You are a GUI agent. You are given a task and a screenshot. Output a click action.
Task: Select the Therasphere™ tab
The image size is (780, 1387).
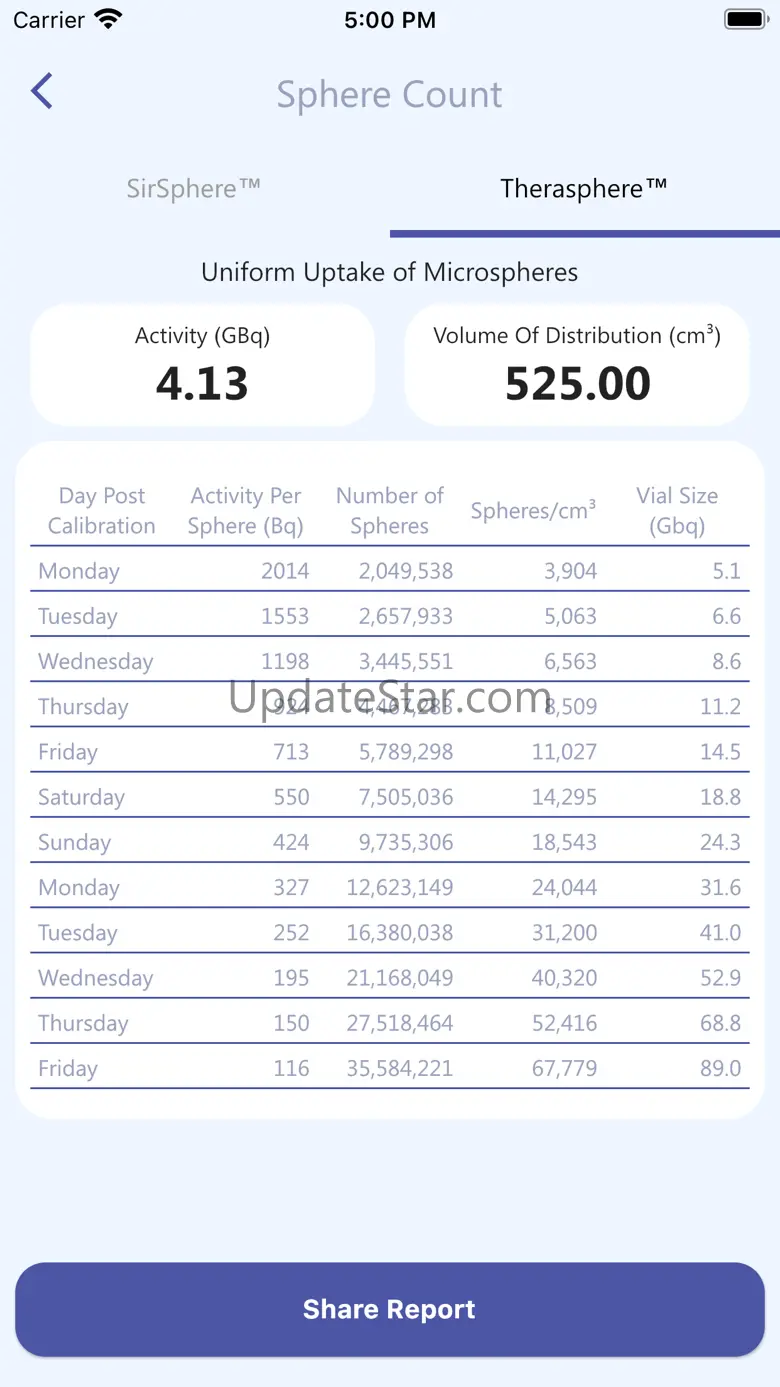pyautogui.click(x=584, y=189)
